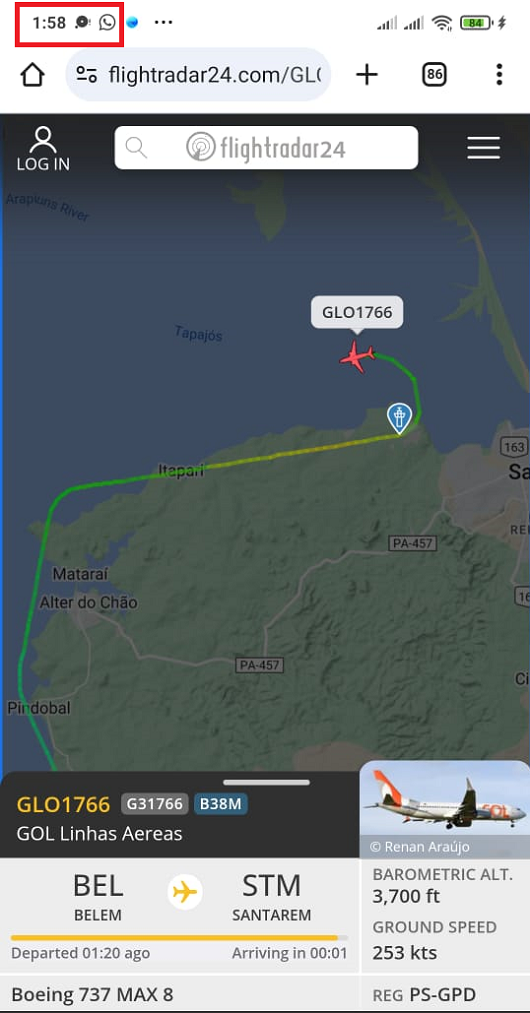The height and width of the screenshot is (1013, 530).
Task: Open the GOL aircraft photo thumbnail
Action: 445,809
